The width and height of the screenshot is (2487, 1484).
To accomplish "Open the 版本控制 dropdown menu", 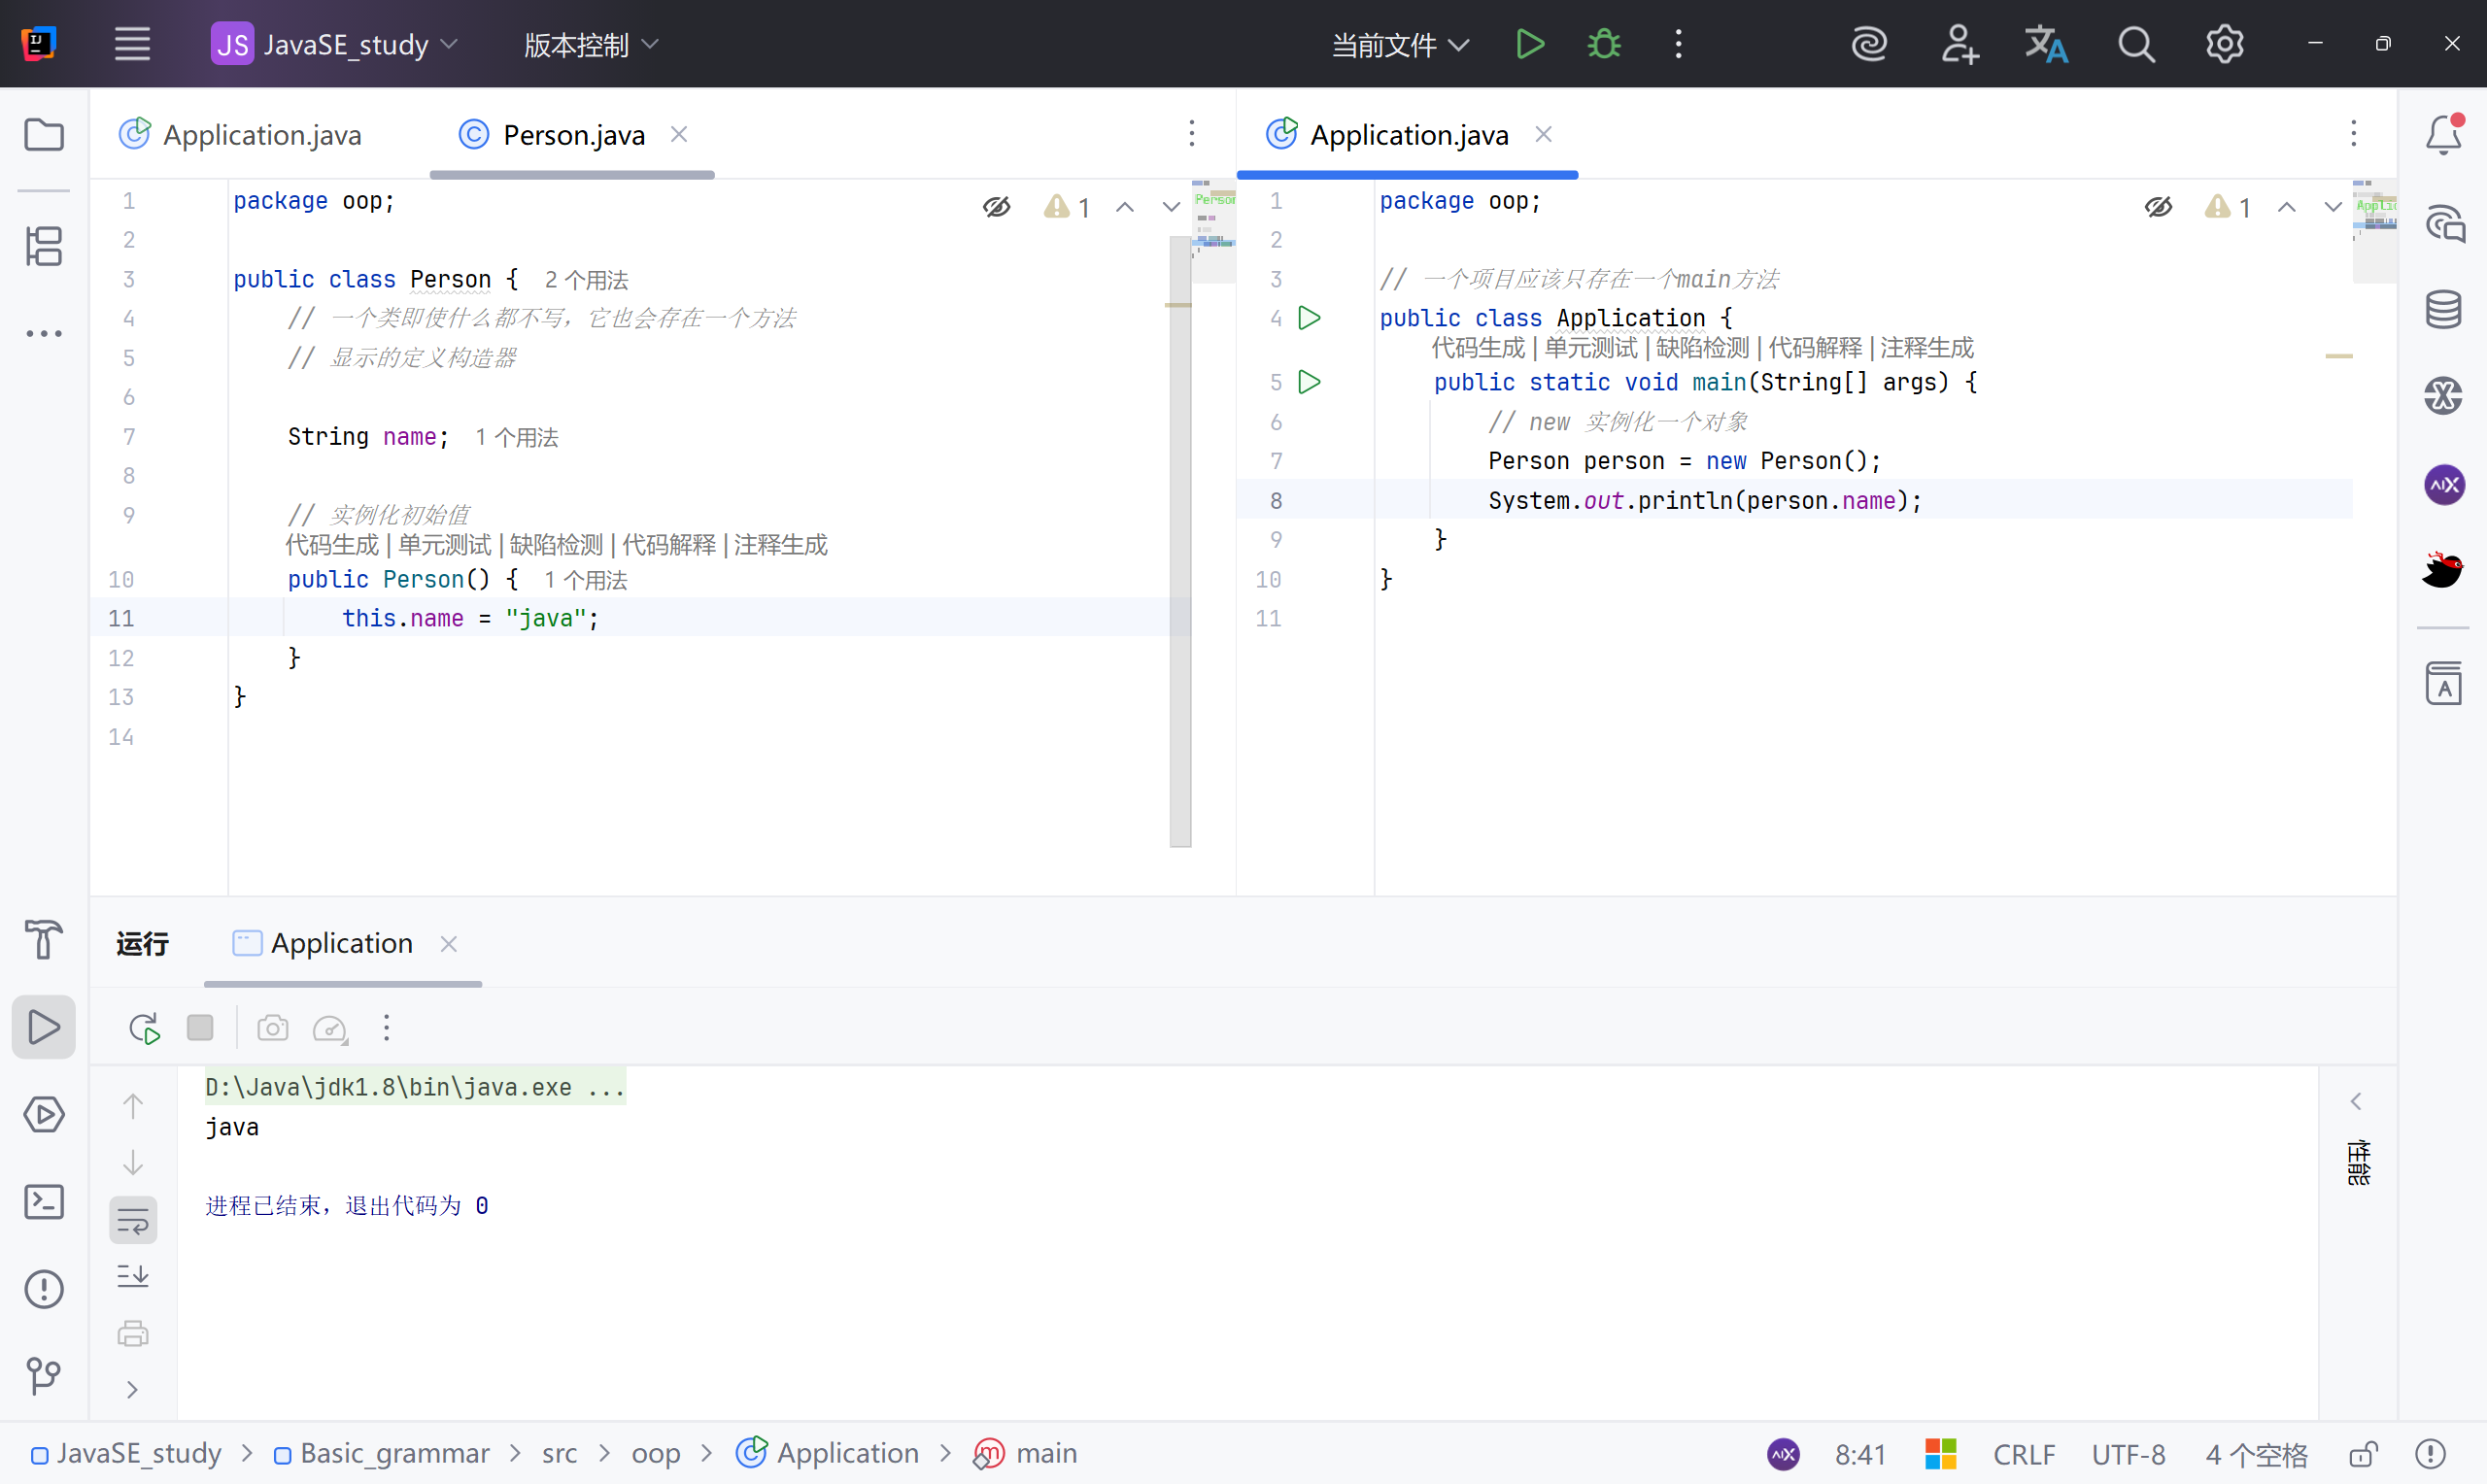I will [591, 44].
